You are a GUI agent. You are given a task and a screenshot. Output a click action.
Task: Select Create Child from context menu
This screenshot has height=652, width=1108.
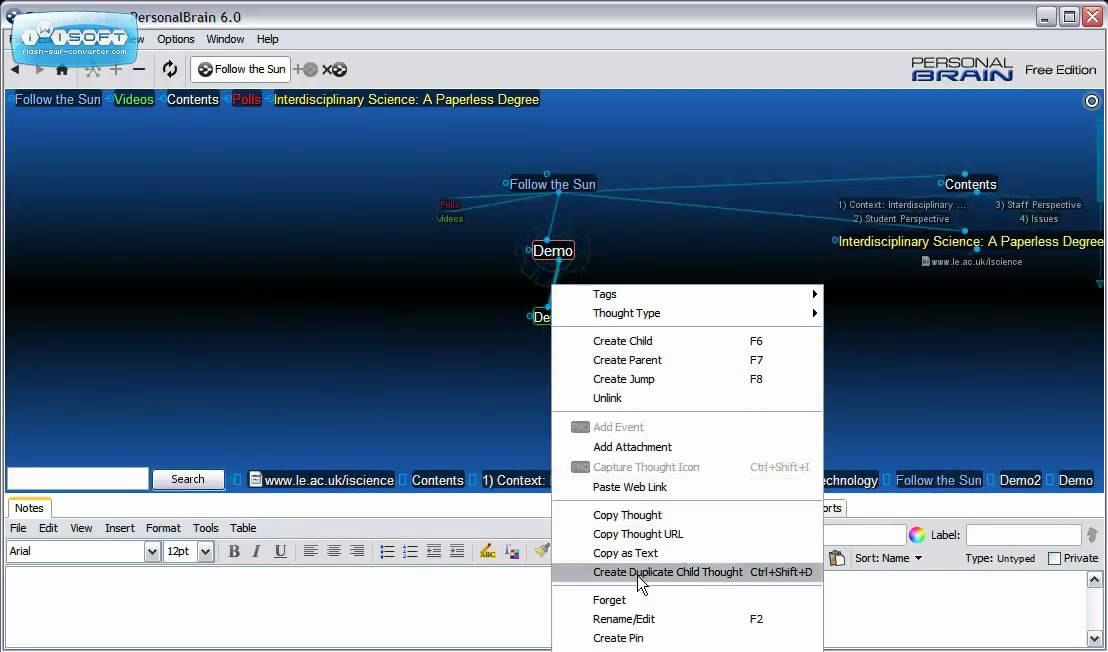click(687, 341)
